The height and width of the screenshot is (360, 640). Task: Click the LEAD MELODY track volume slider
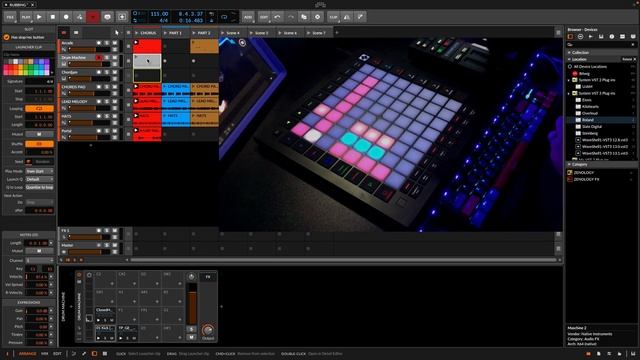click(x=89, y=108)
